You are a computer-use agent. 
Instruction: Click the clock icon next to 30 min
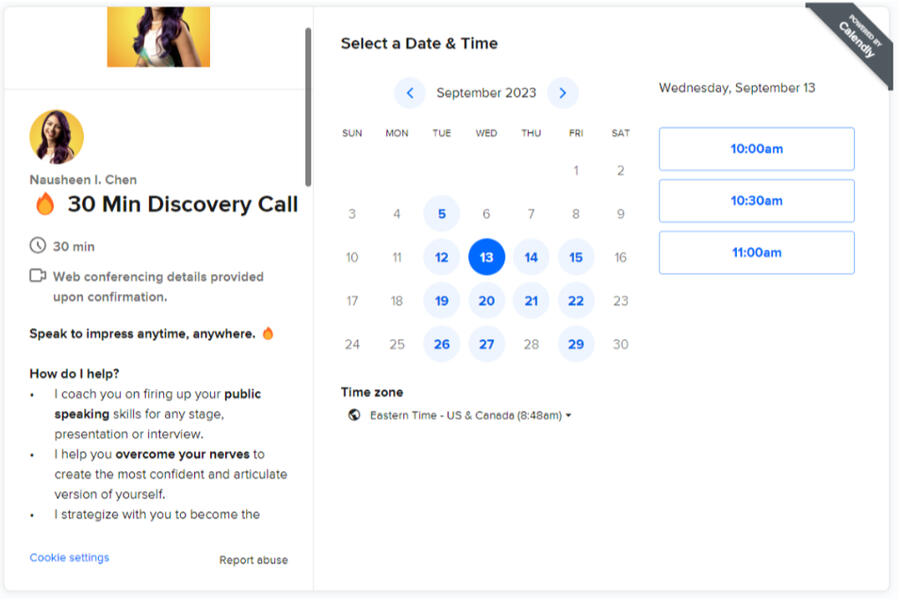click(38, 246)
